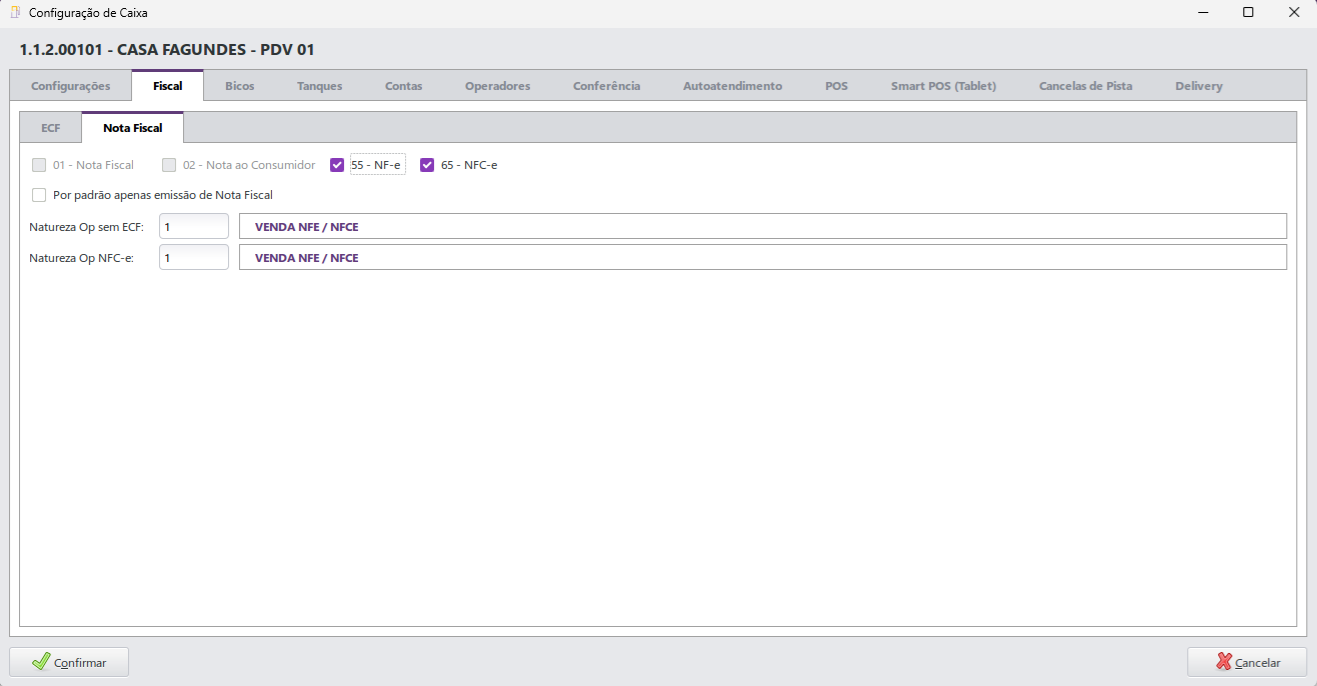Screen dimensions: 1317x686
Task: Uncheck the 55 - NF-e checkbox
Action: pyautogui.click(x=337, y=165)
